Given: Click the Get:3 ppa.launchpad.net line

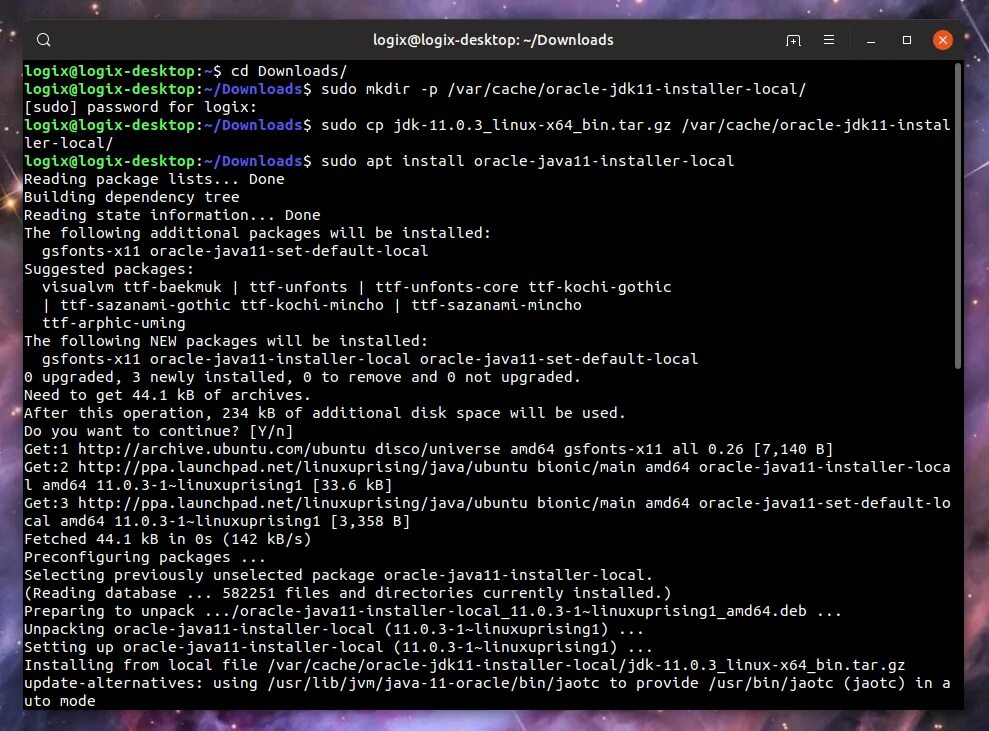Looking at the screenshot, I should 487,512.
